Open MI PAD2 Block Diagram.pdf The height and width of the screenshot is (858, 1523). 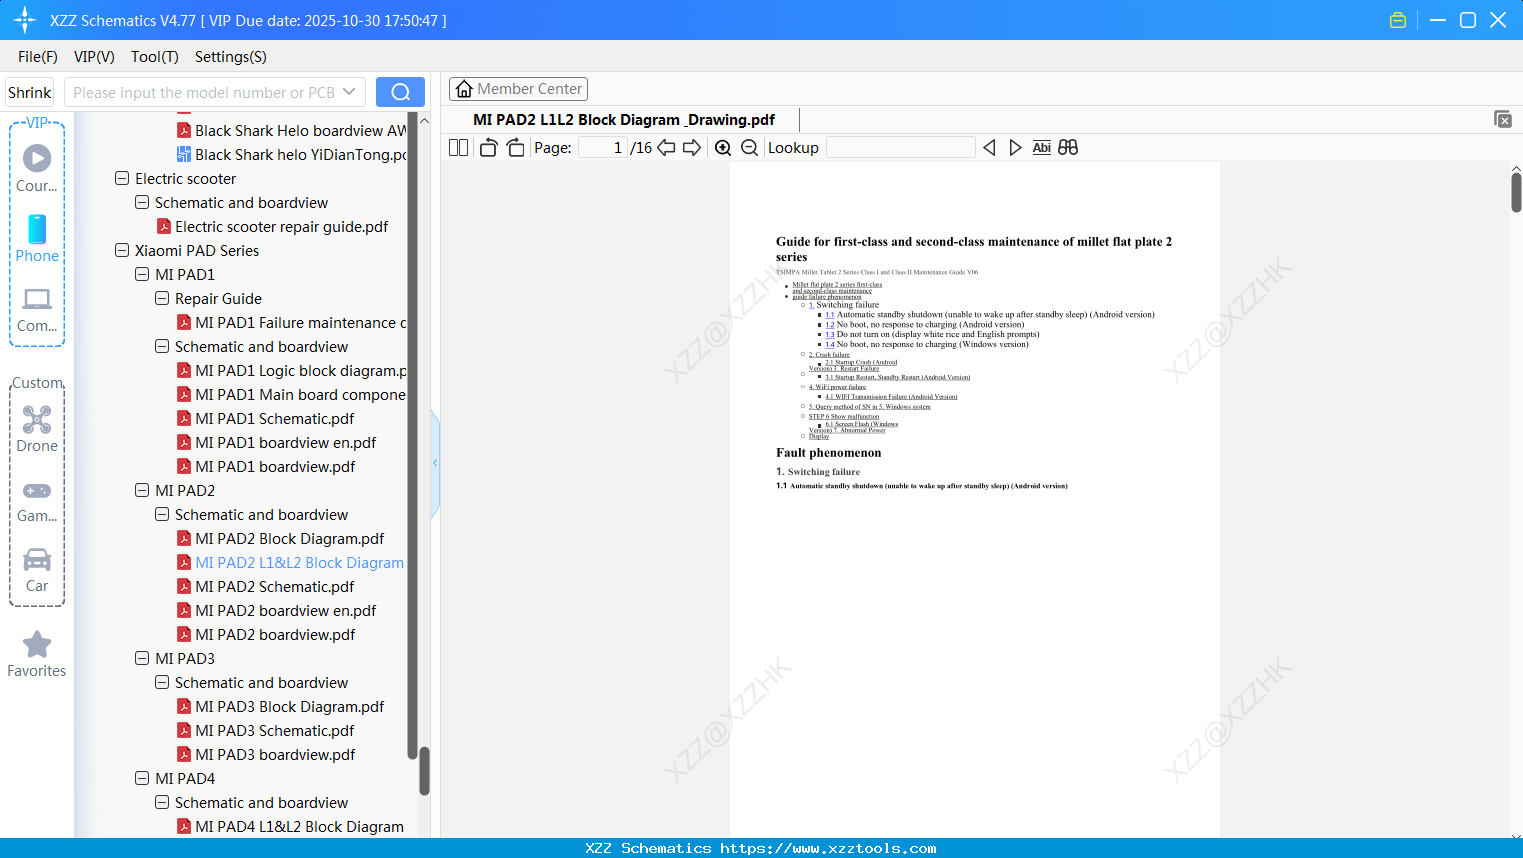click(x=281, y=539)
